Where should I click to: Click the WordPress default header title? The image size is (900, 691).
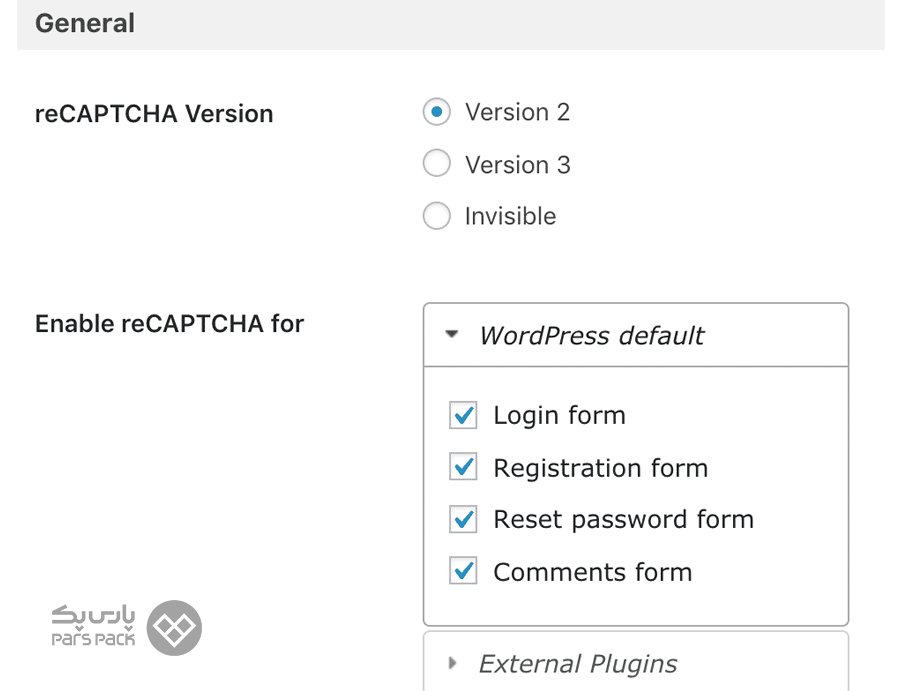592,336
